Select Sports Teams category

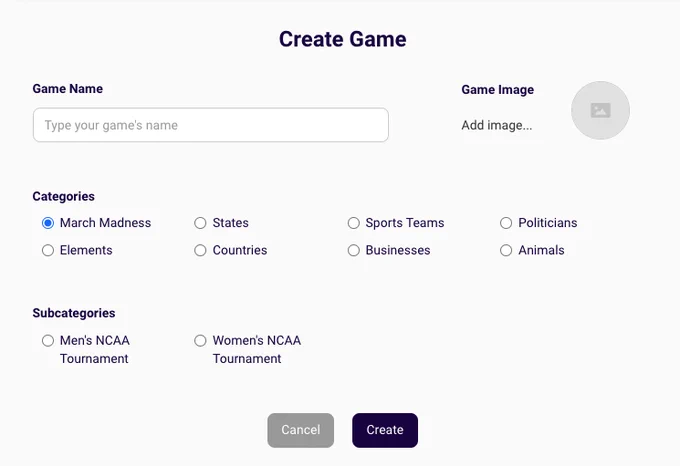pos(353,223)
